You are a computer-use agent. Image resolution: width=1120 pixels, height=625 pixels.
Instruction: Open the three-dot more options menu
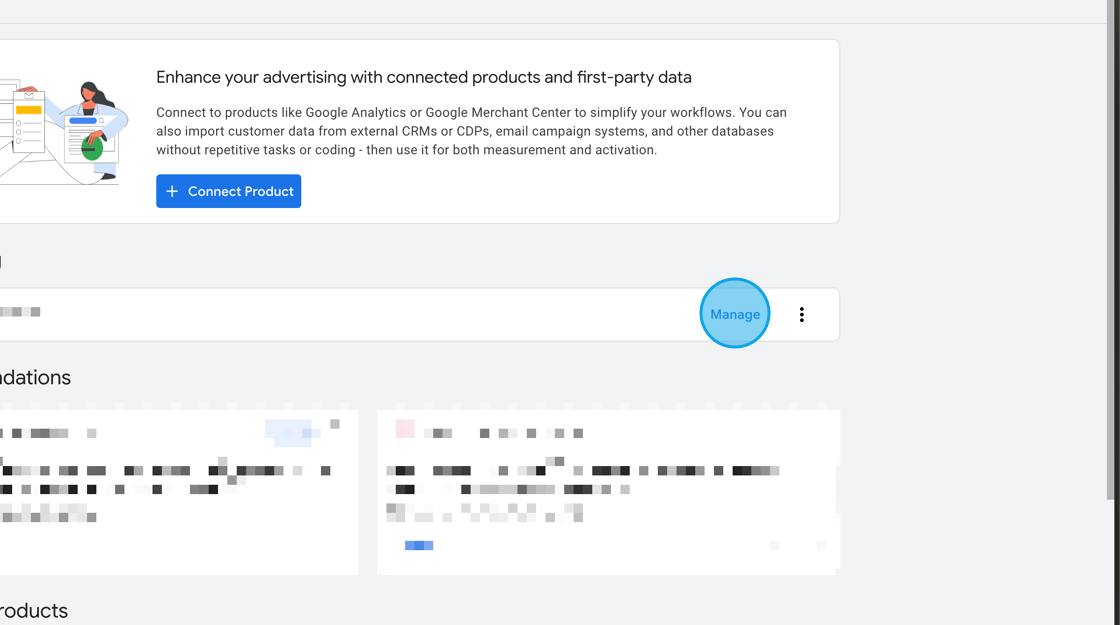tap(801, 315)
